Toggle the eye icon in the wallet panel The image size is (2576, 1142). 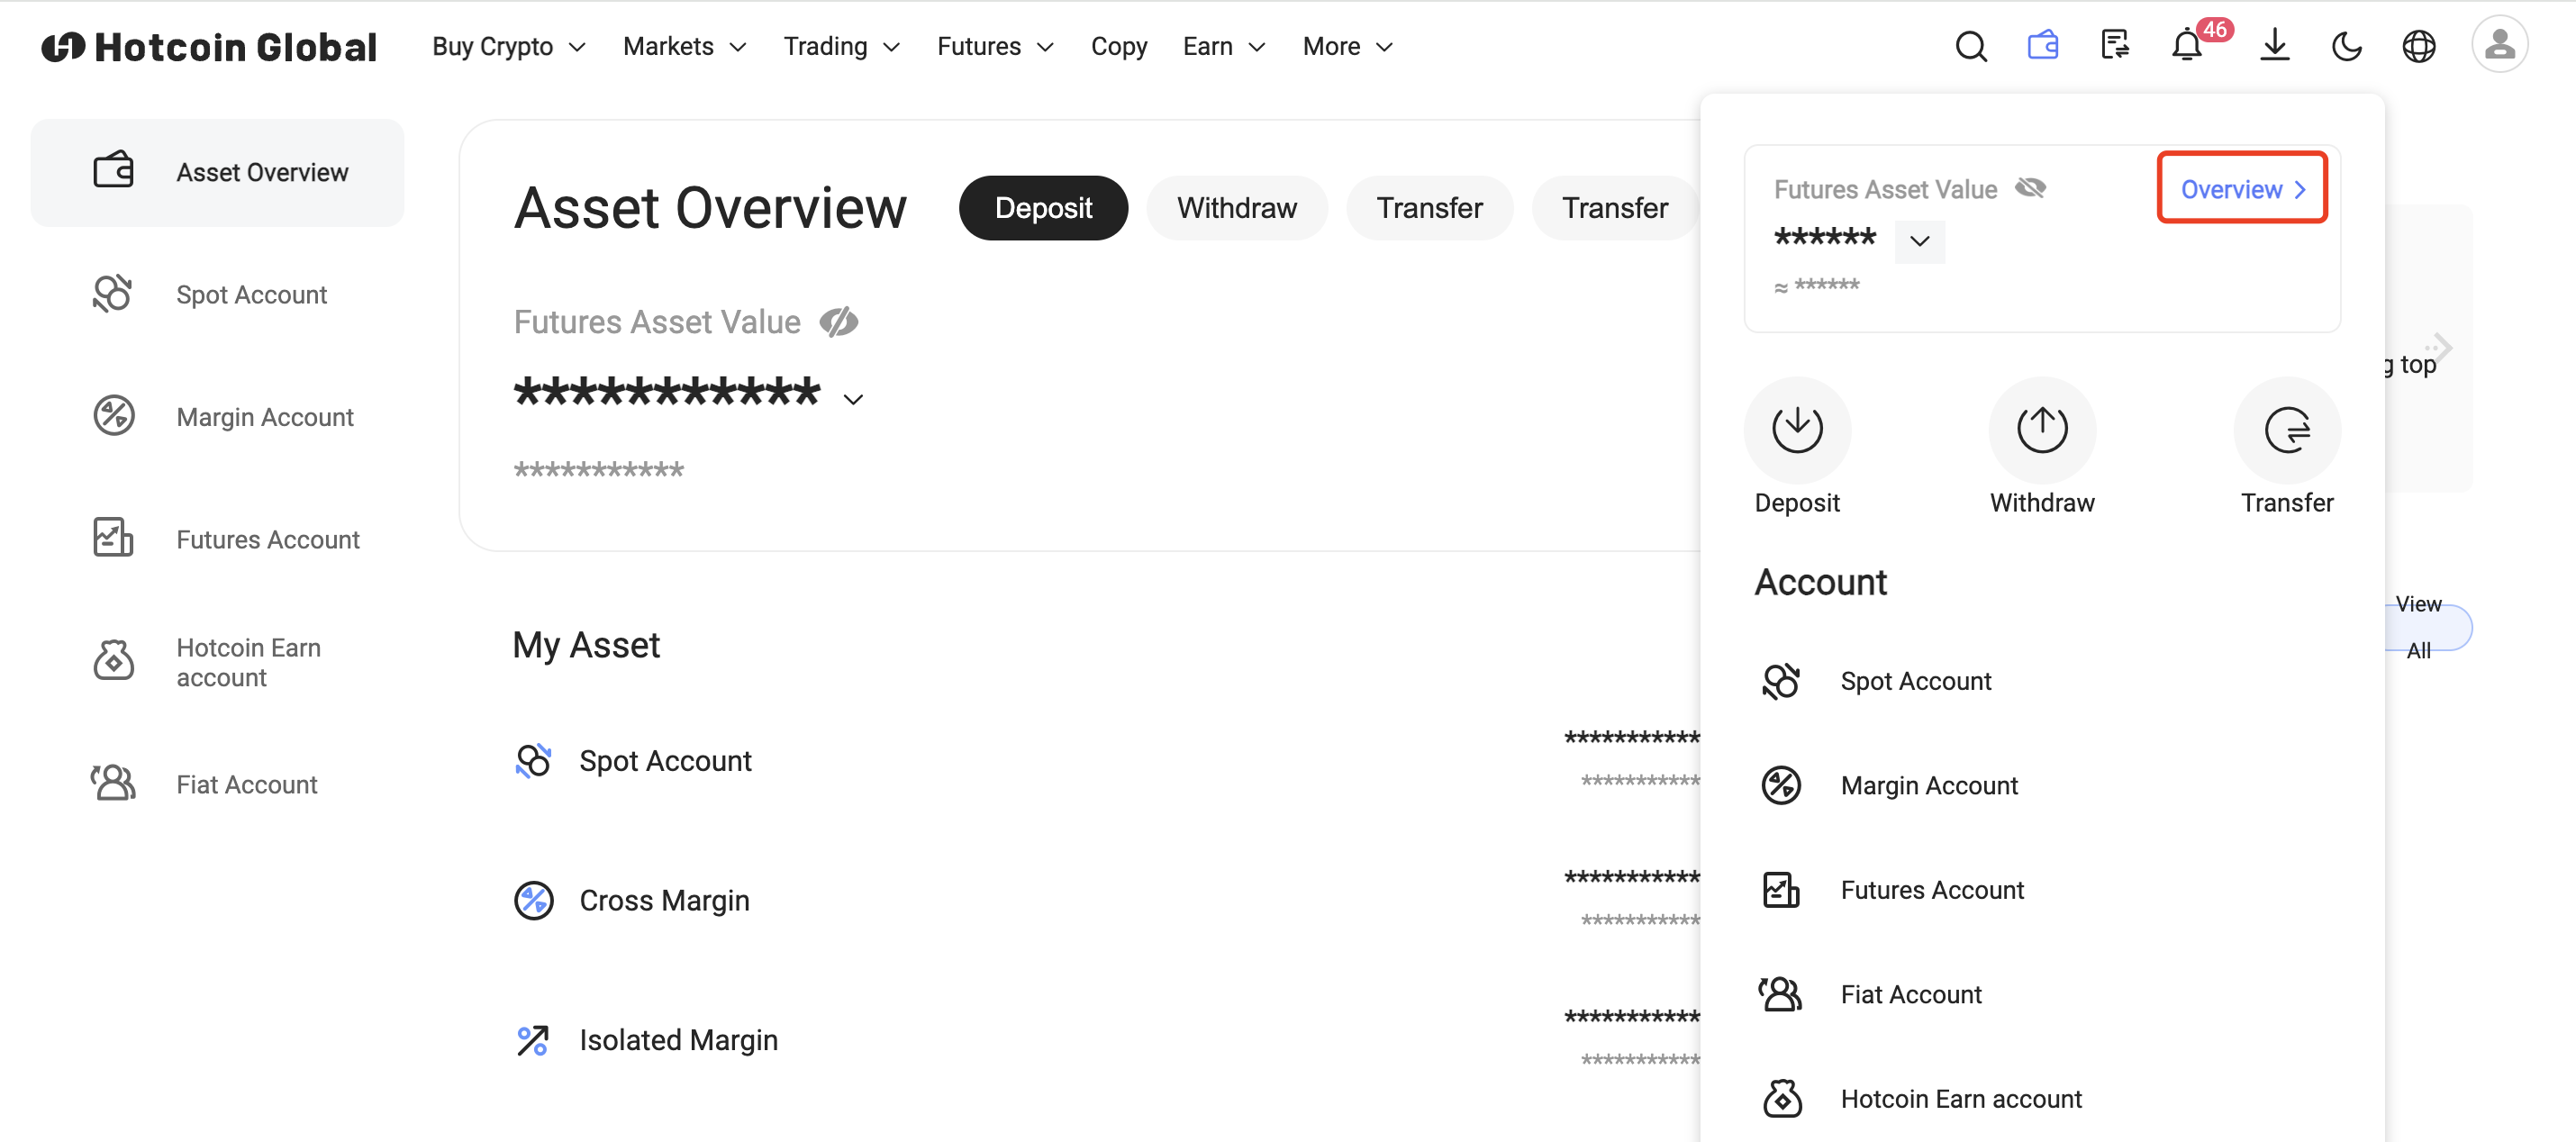pos(2030,188)
